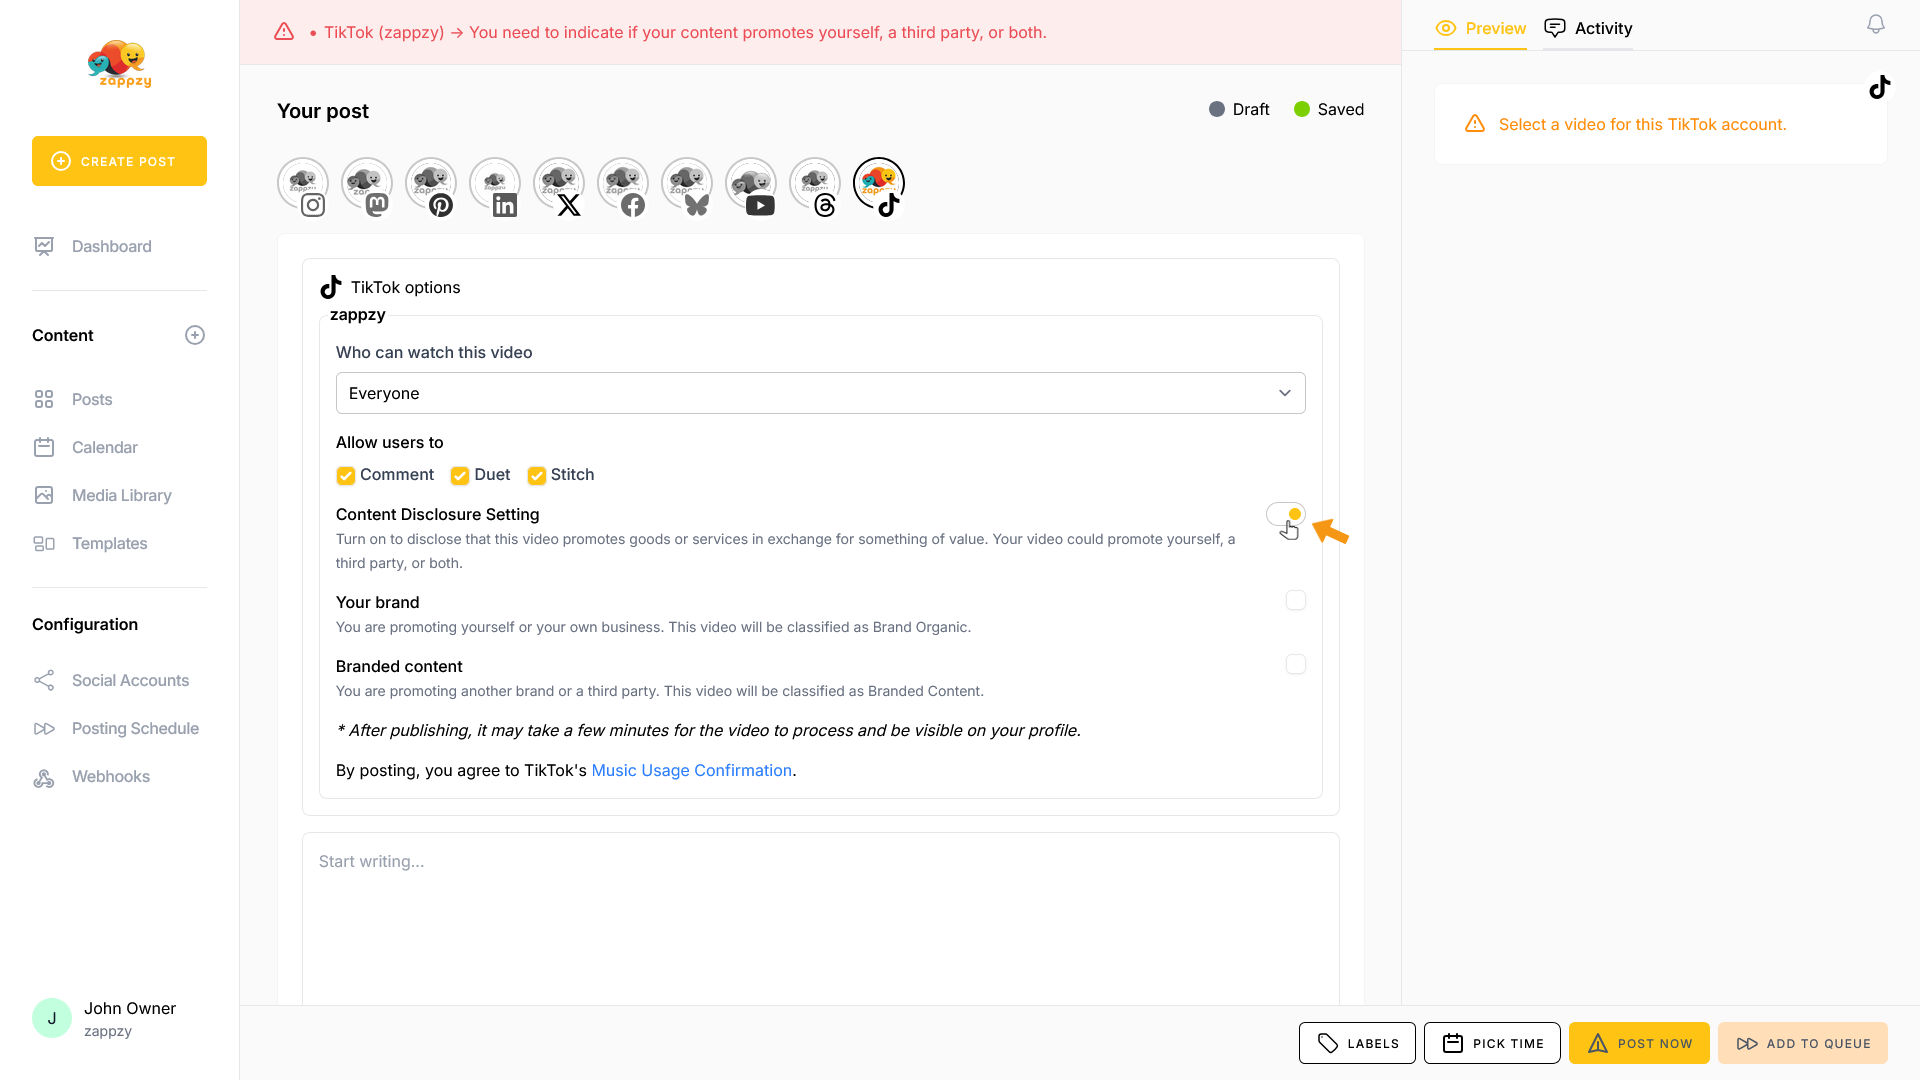Toggle the Content Disclosure Setting switch
The width and height of the screenshot is (1920, 1080).
point(1285,514)
